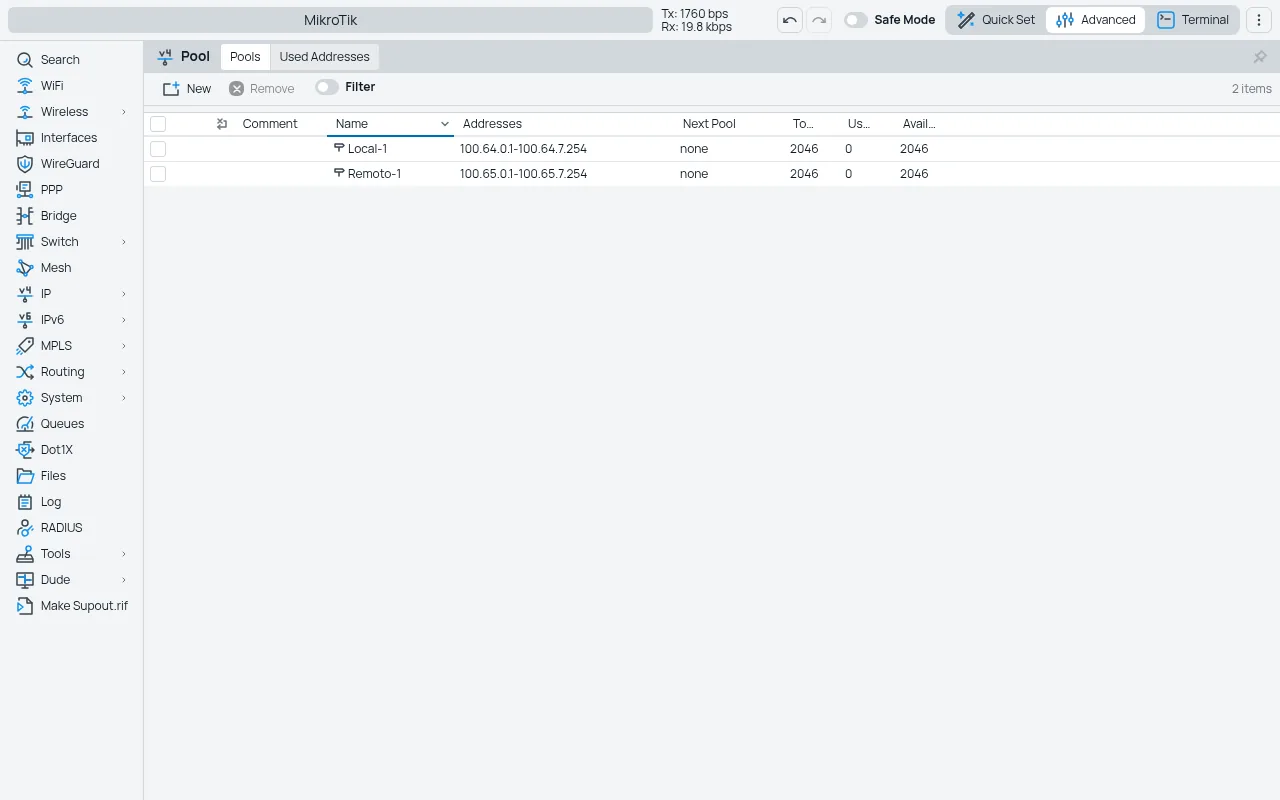Click Make Supout.rif icon
Screen dimensions: 1280x800
point(25,606)
